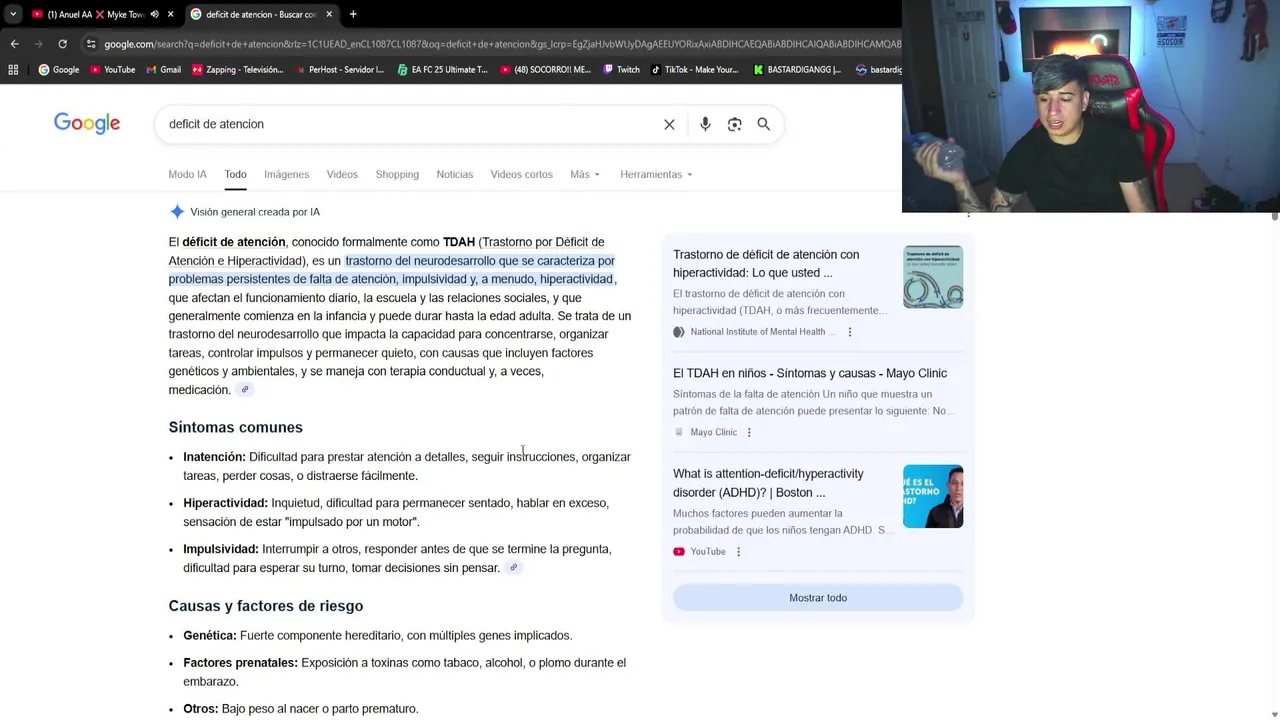Open What is attention-deficit/hyperactivity disorder link
The width and height of the screenshot is (1280, 720).
click(x=768, y=483)
